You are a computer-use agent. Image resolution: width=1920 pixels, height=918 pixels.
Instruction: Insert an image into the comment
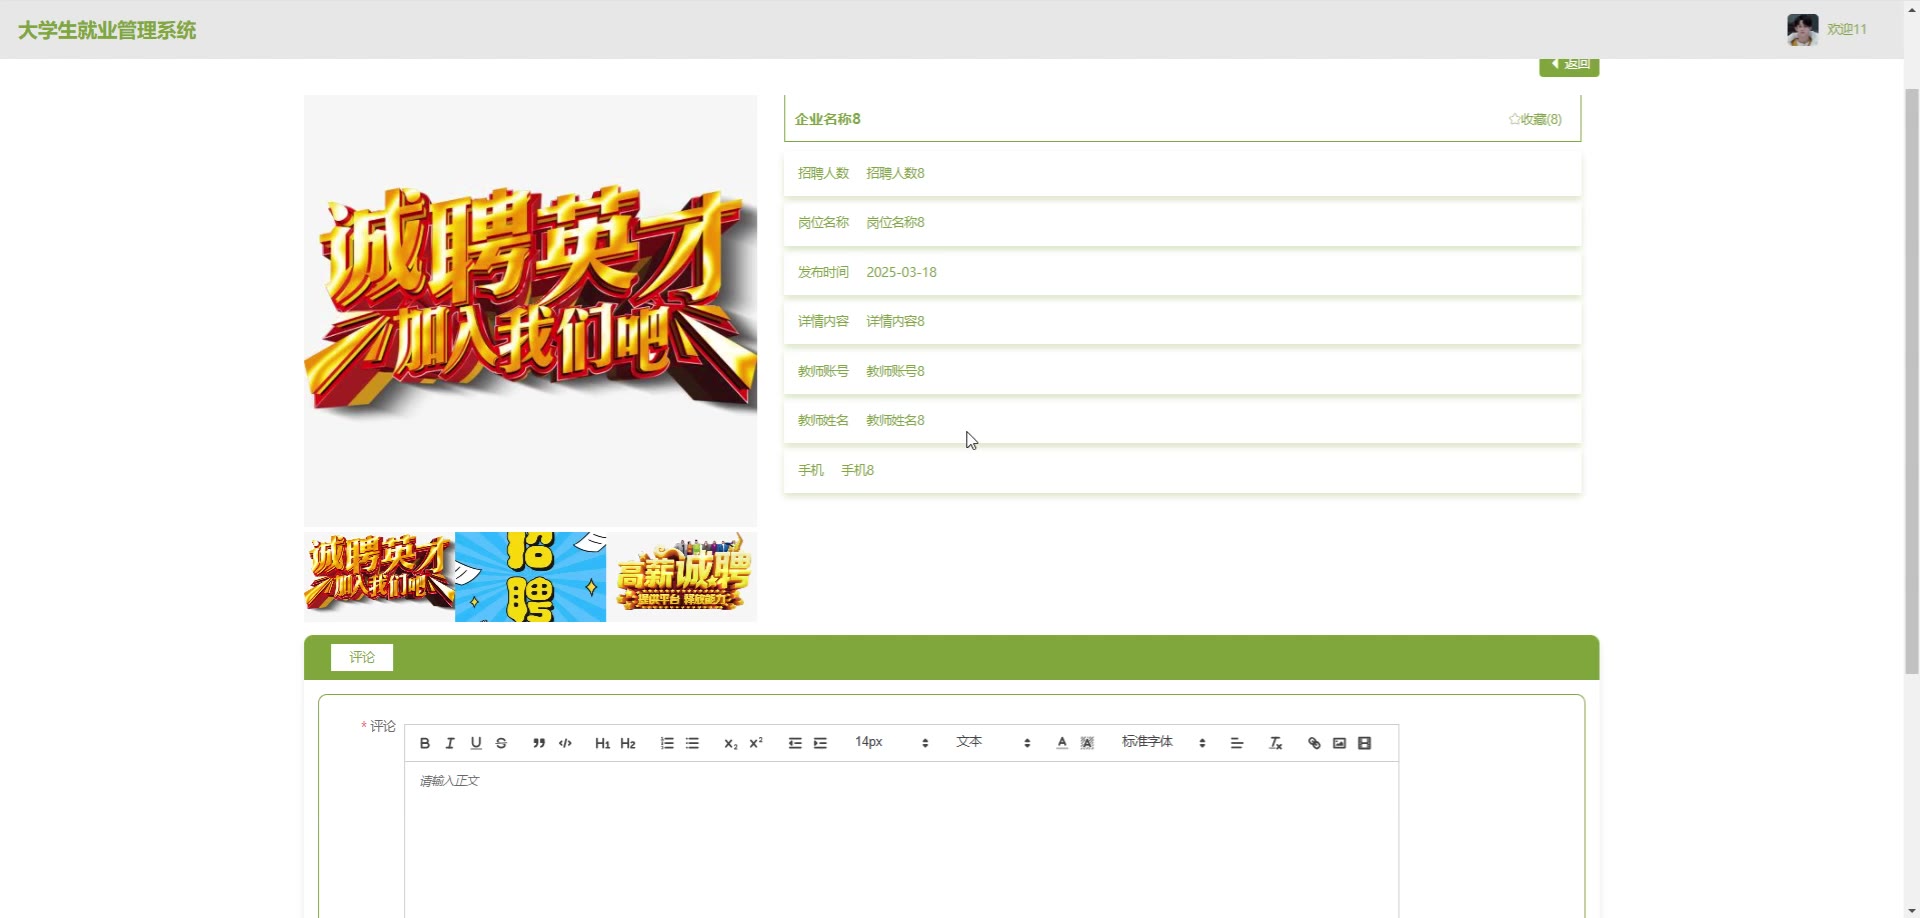1339,743
